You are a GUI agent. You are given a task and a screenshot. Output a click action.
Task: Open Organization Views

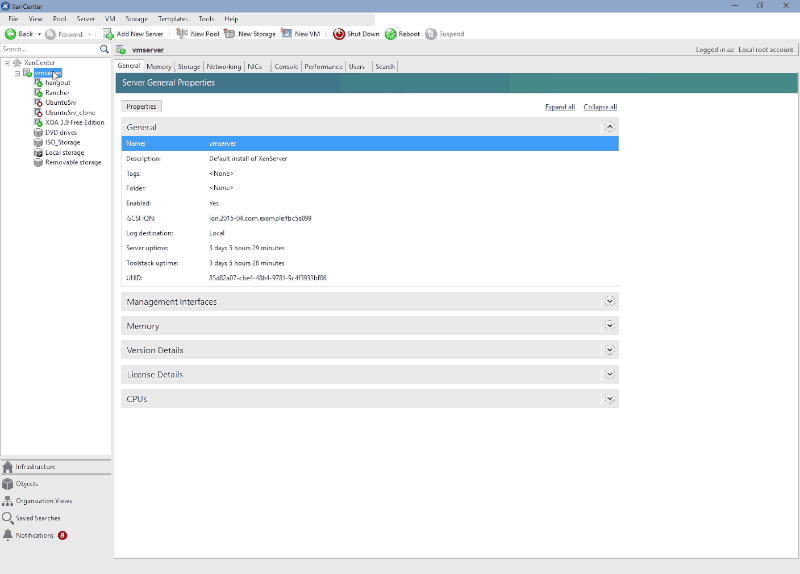(x=56, y=501)
